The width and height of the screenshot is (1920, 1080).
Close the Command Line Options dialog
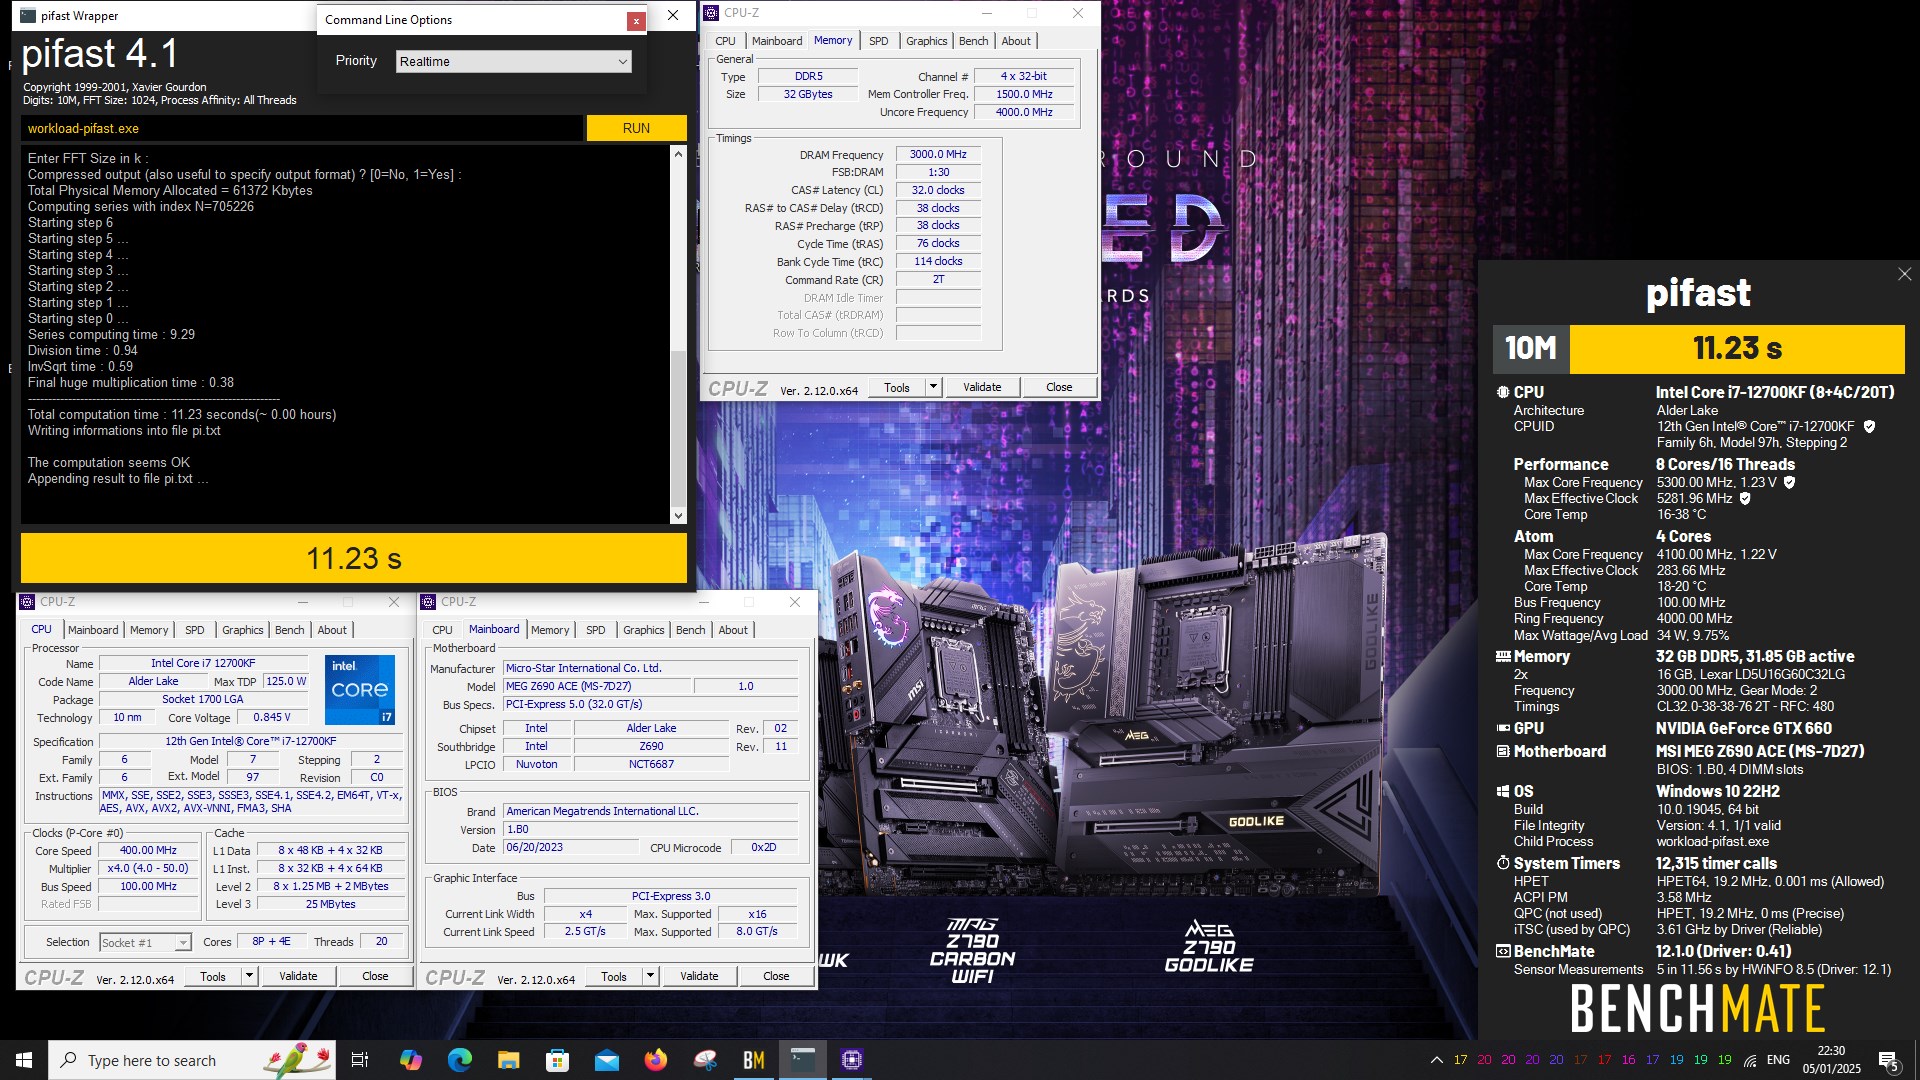[635, 20]
